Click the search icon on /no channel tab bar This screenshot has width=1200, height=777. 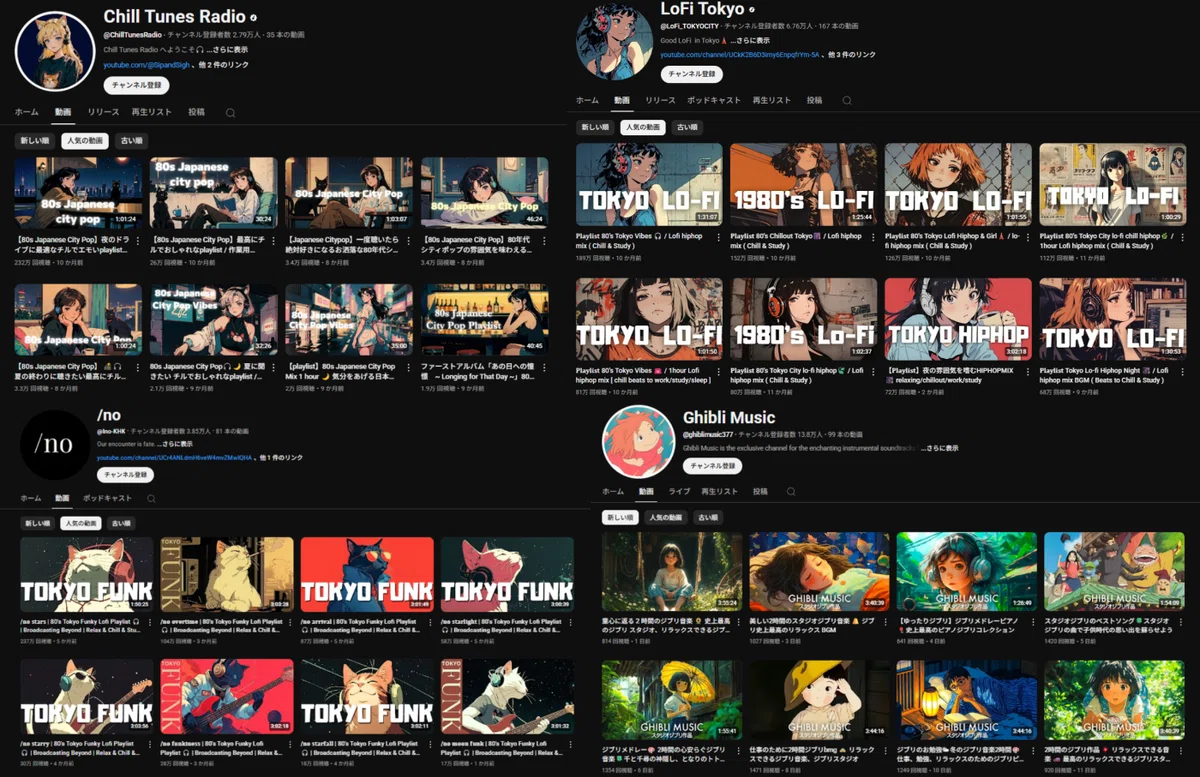(151, 498)
